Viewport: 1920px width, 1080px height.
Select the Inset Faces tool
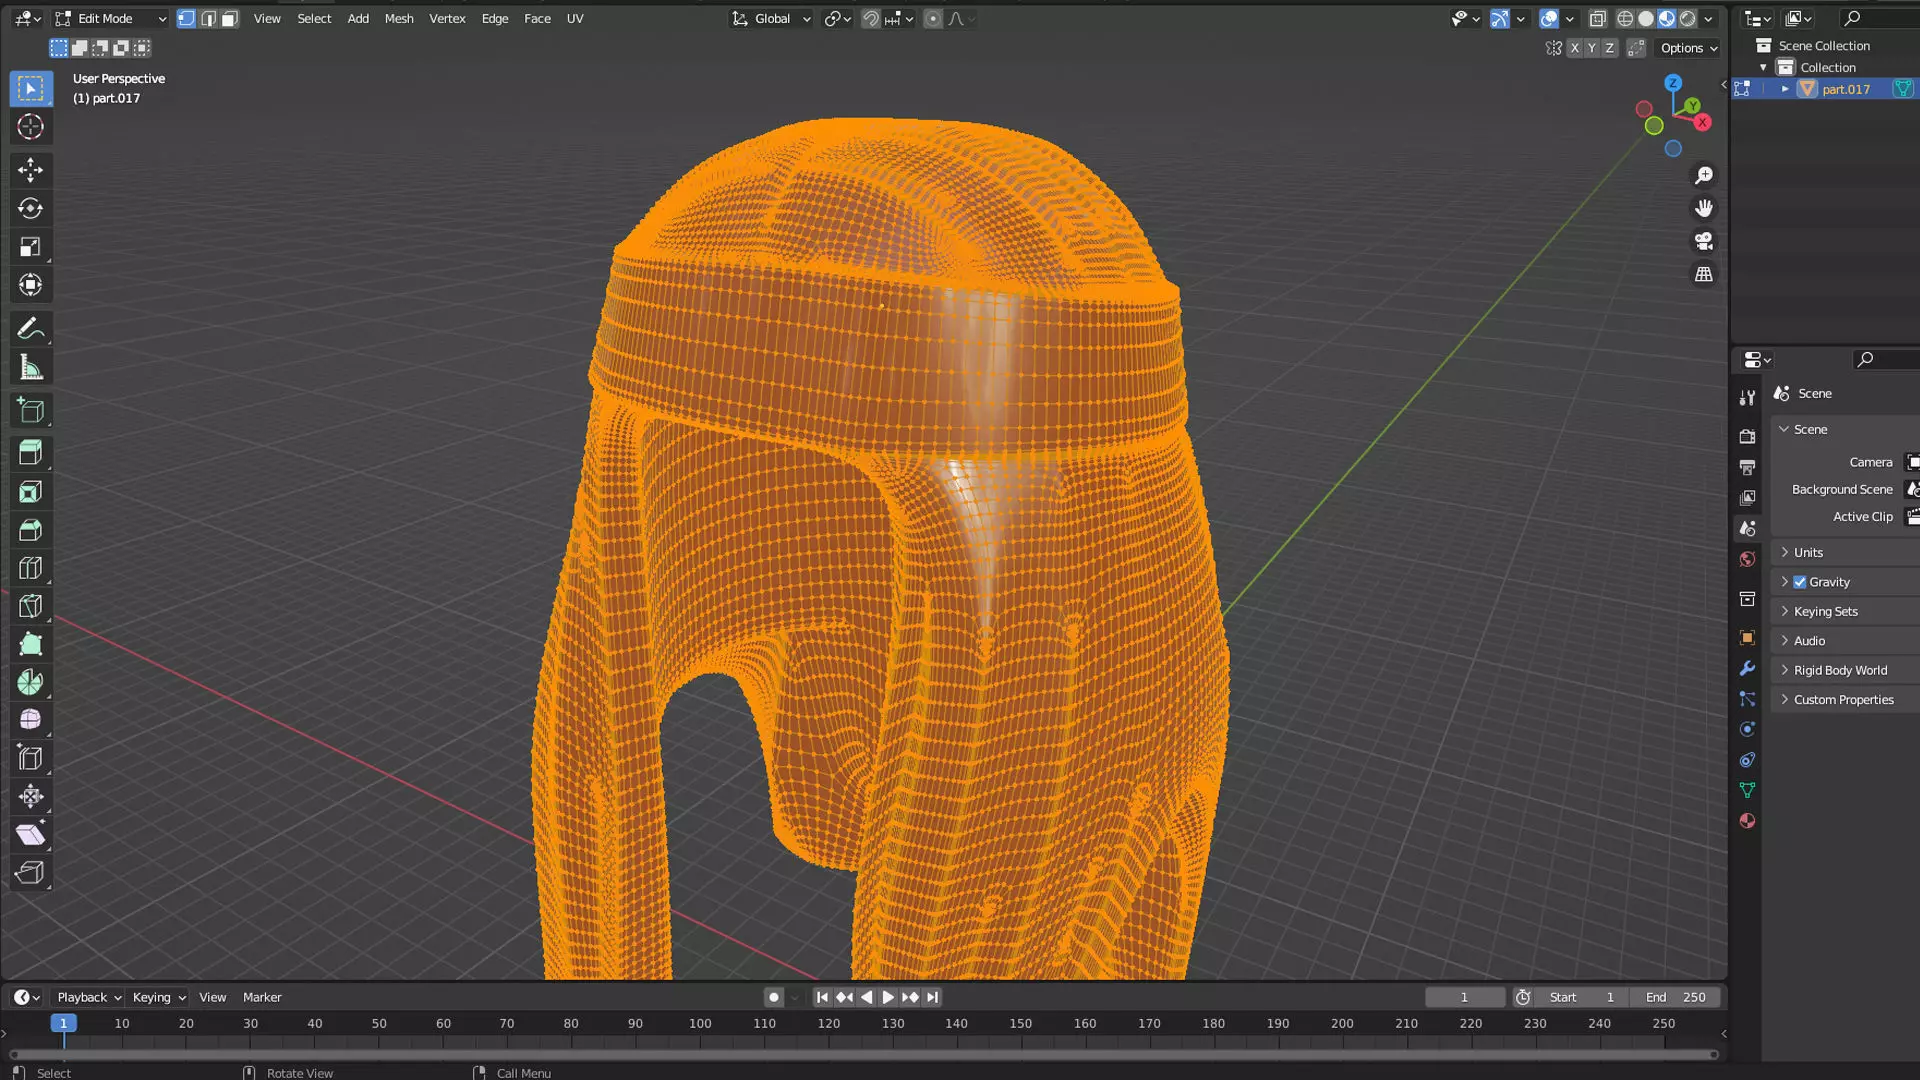(30, 492)
